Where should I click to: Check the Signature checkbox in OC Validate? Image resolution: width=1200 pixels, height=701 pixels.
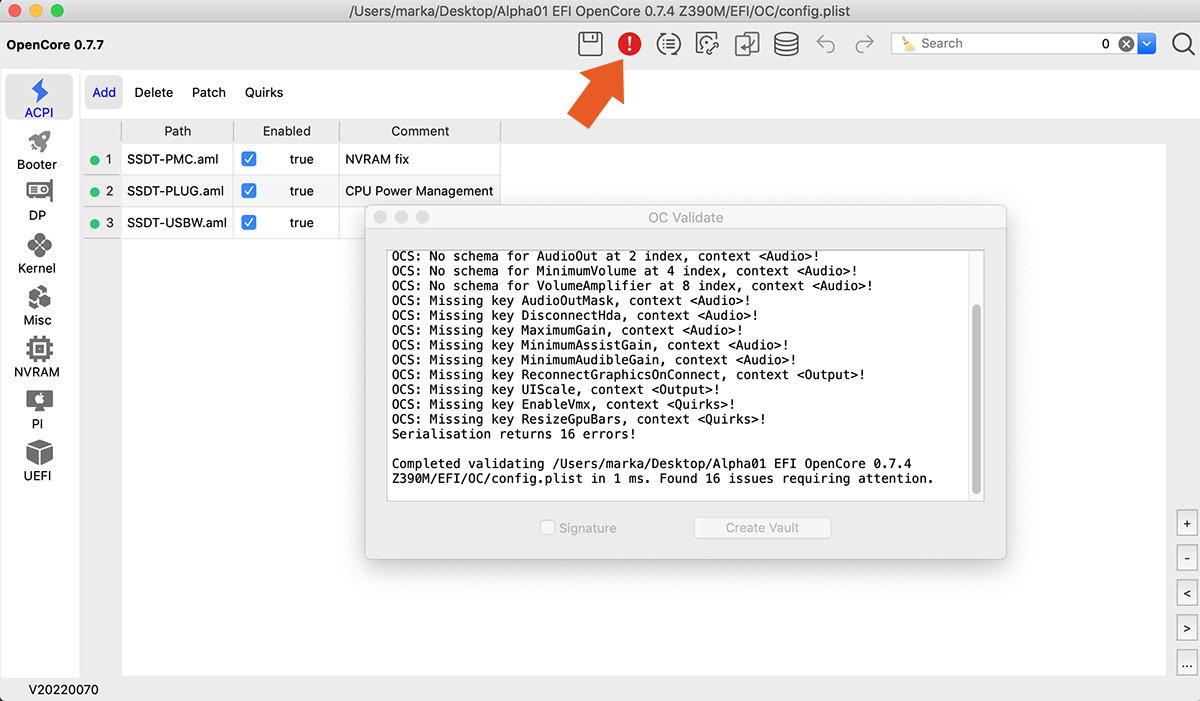547,527
